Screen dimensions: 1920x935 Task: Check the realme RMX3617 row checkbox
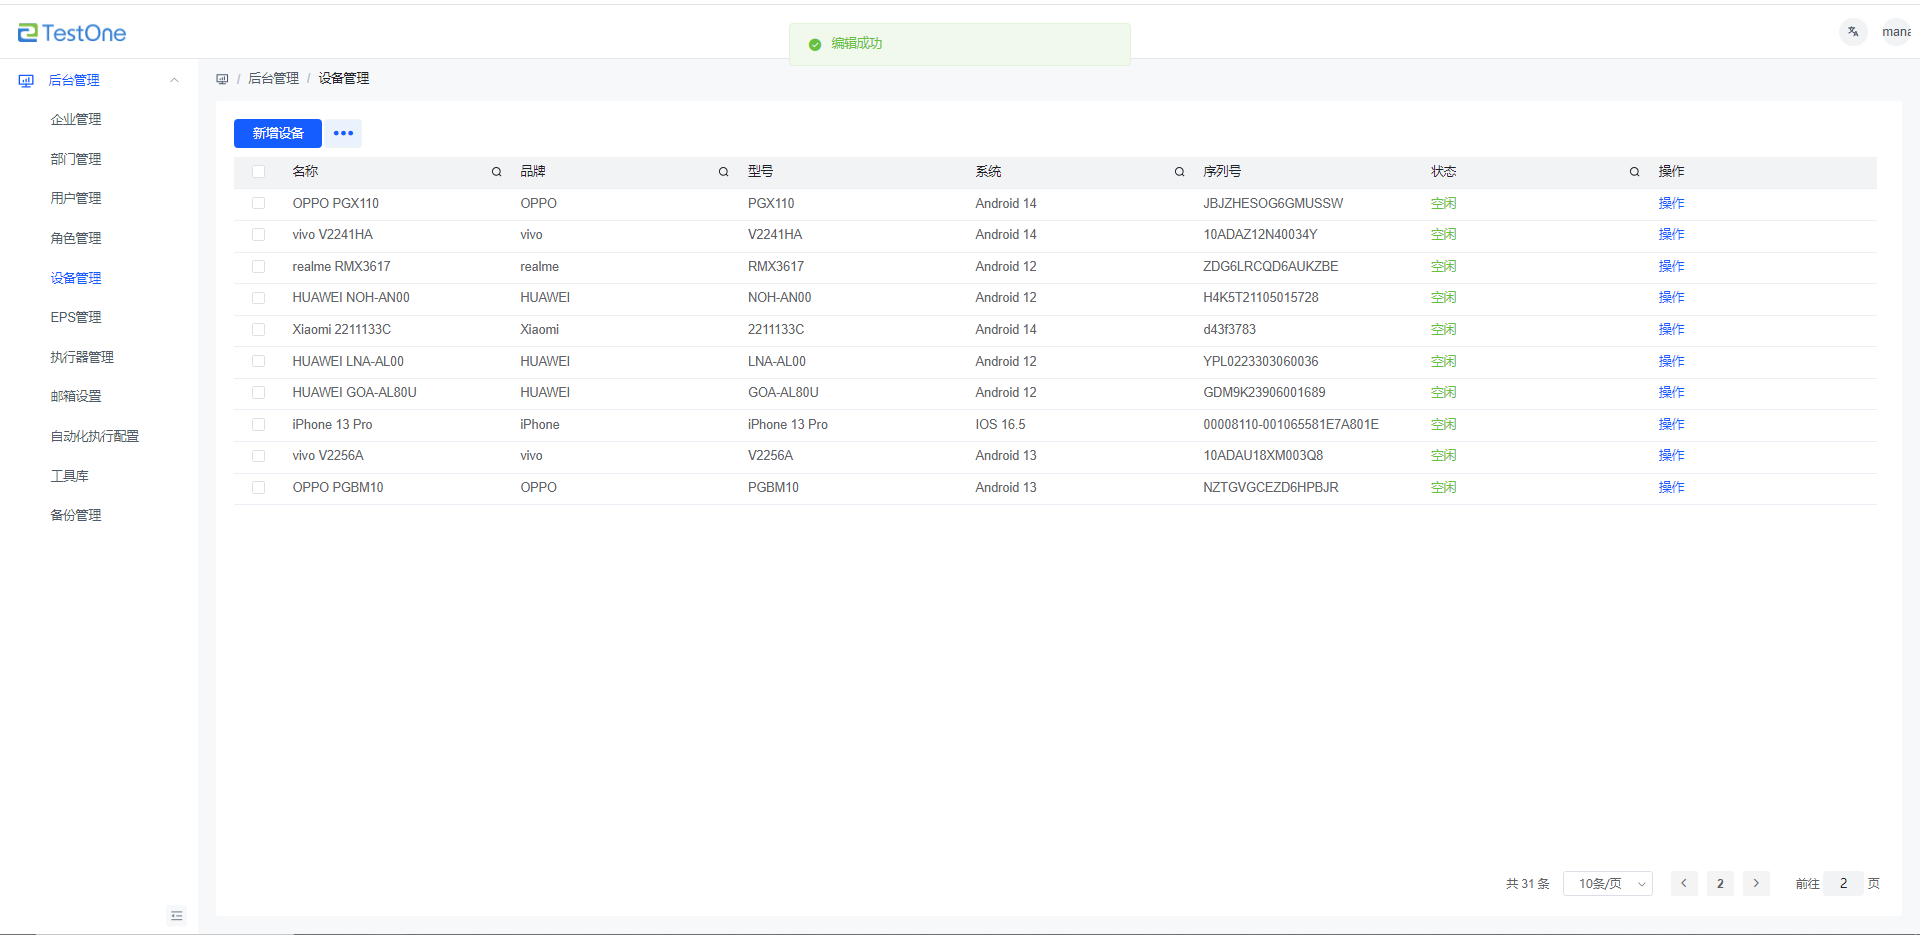[x=258, y=266]
